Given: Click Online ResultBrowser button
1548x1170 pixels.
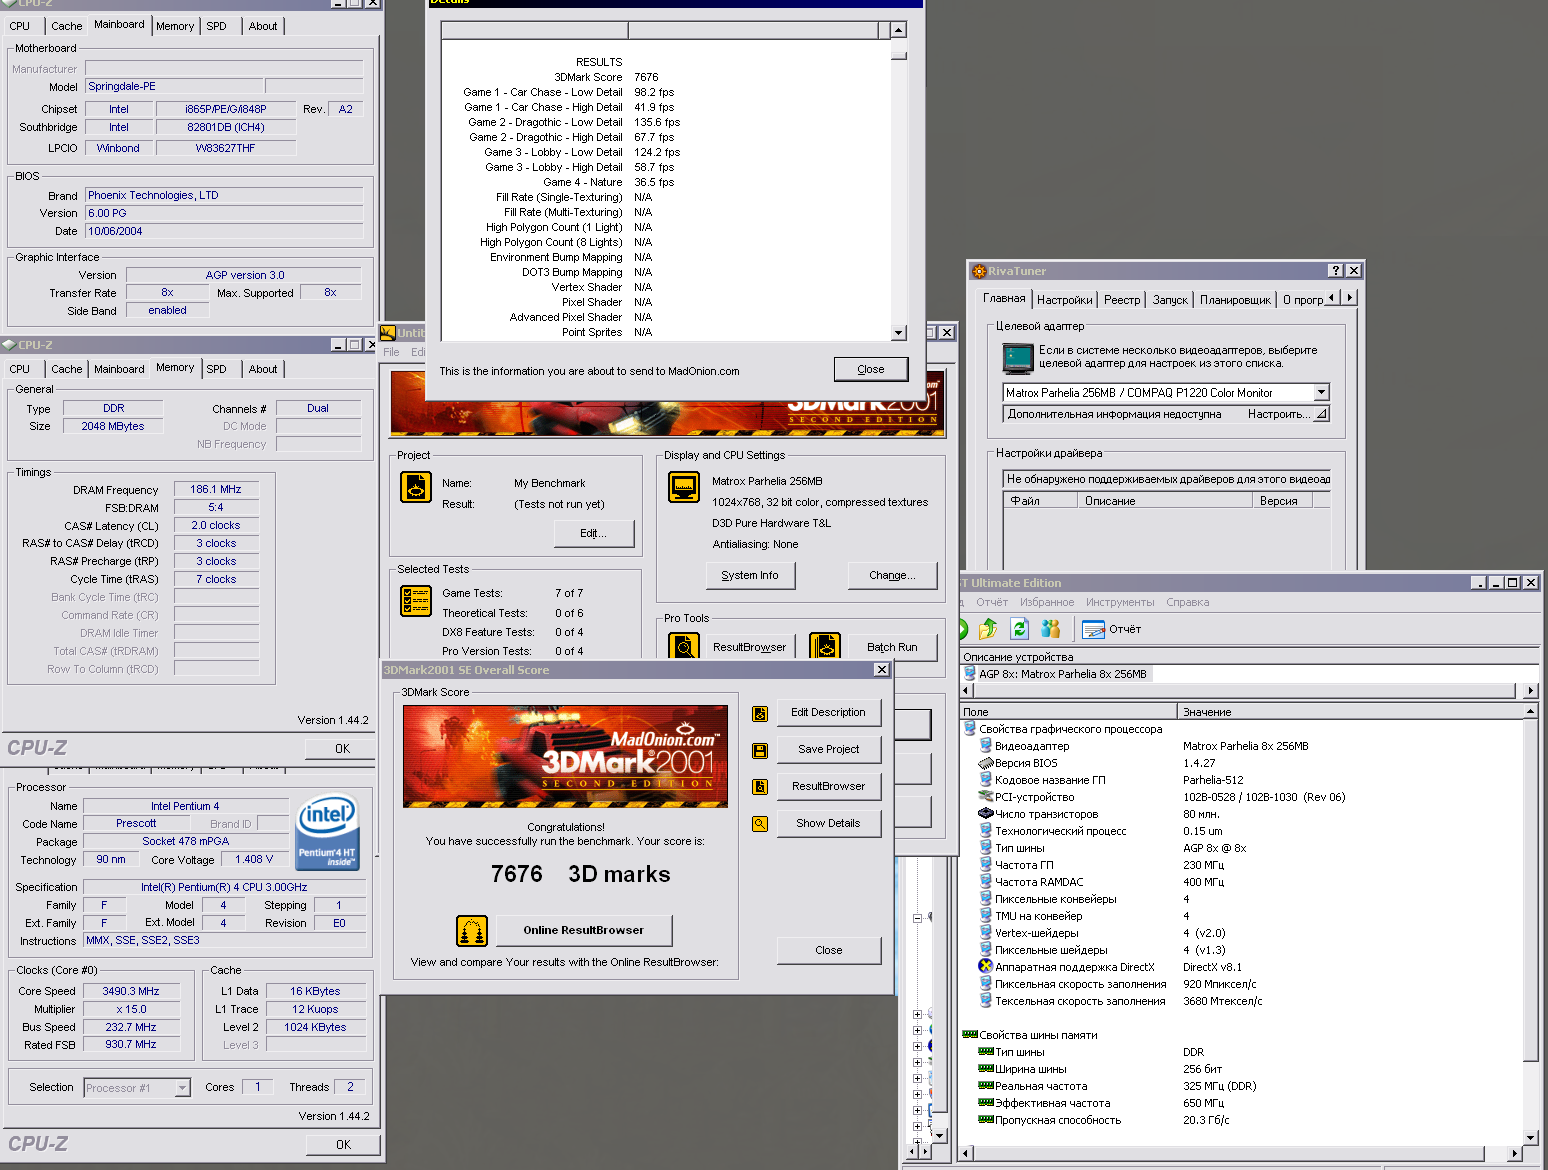Looking at the screenshot, I should (x=584, y=931).
